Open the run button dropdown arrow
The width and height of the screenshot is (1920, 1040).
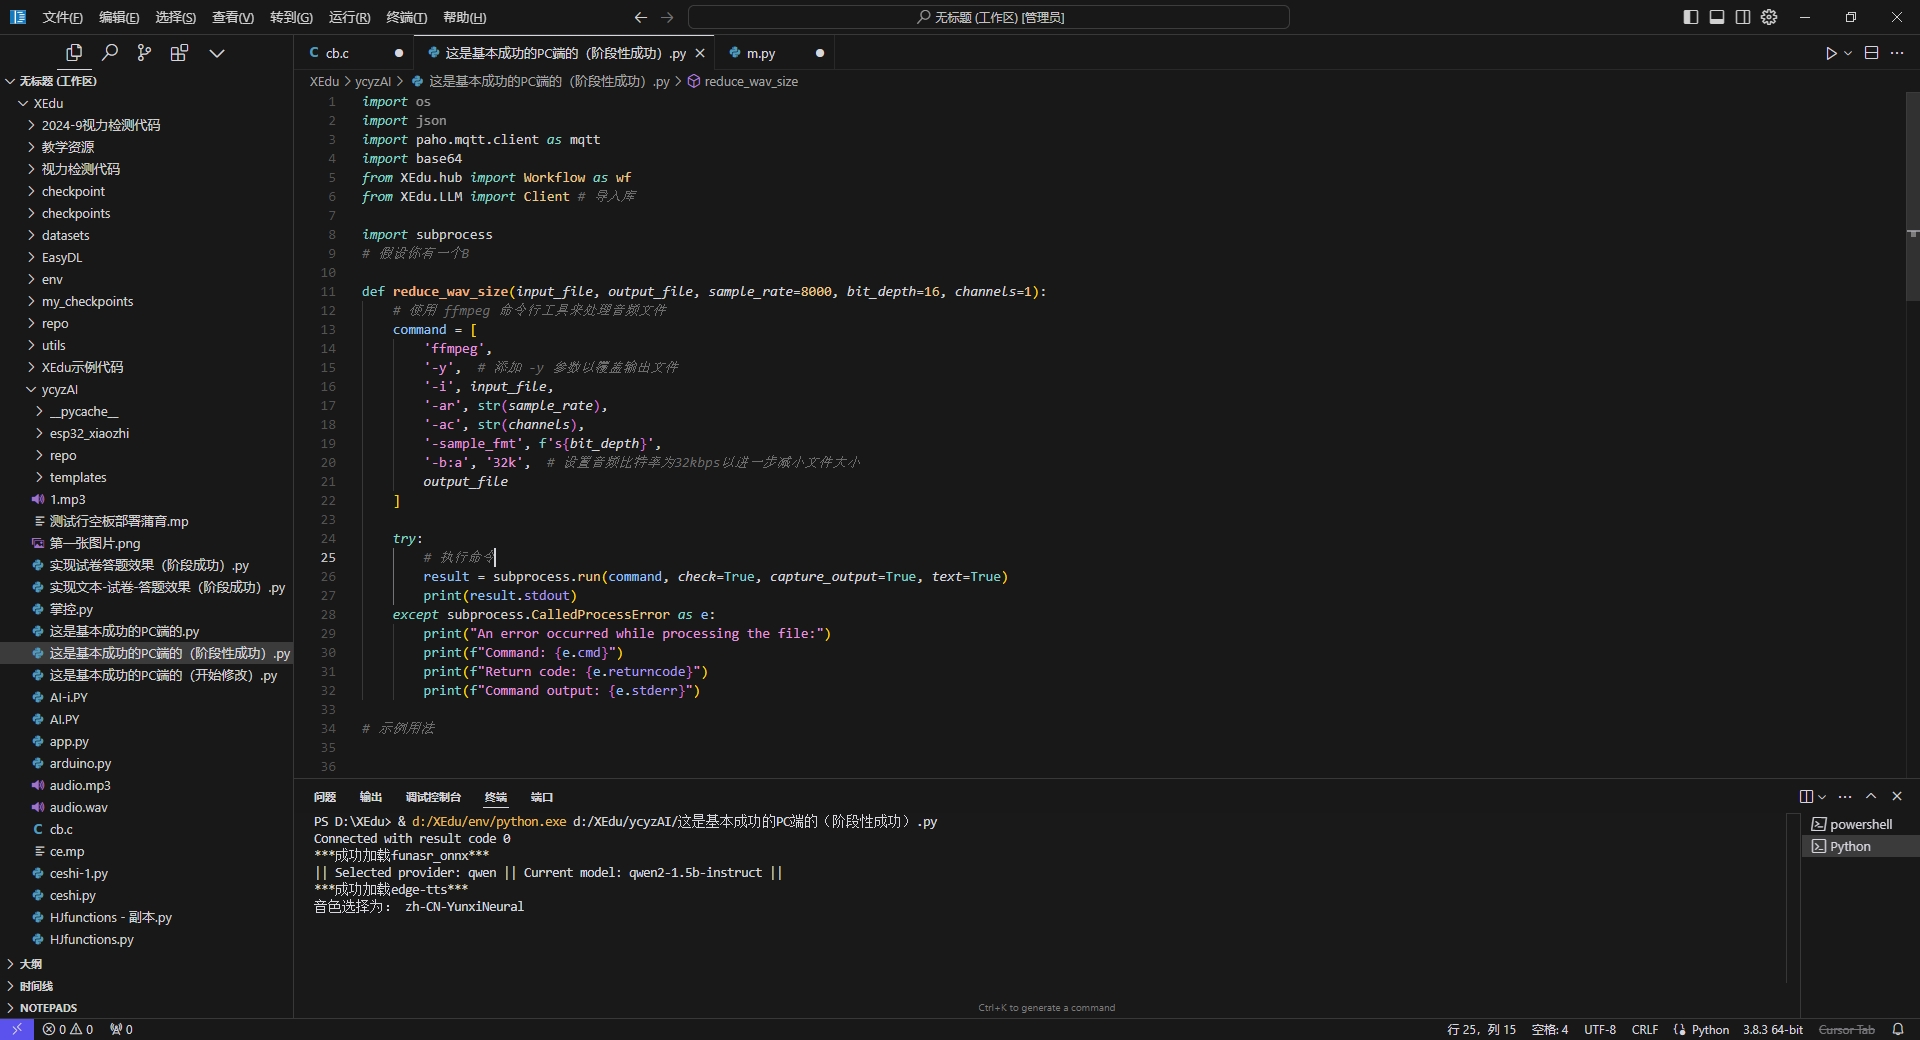[x=1848, y=53]
